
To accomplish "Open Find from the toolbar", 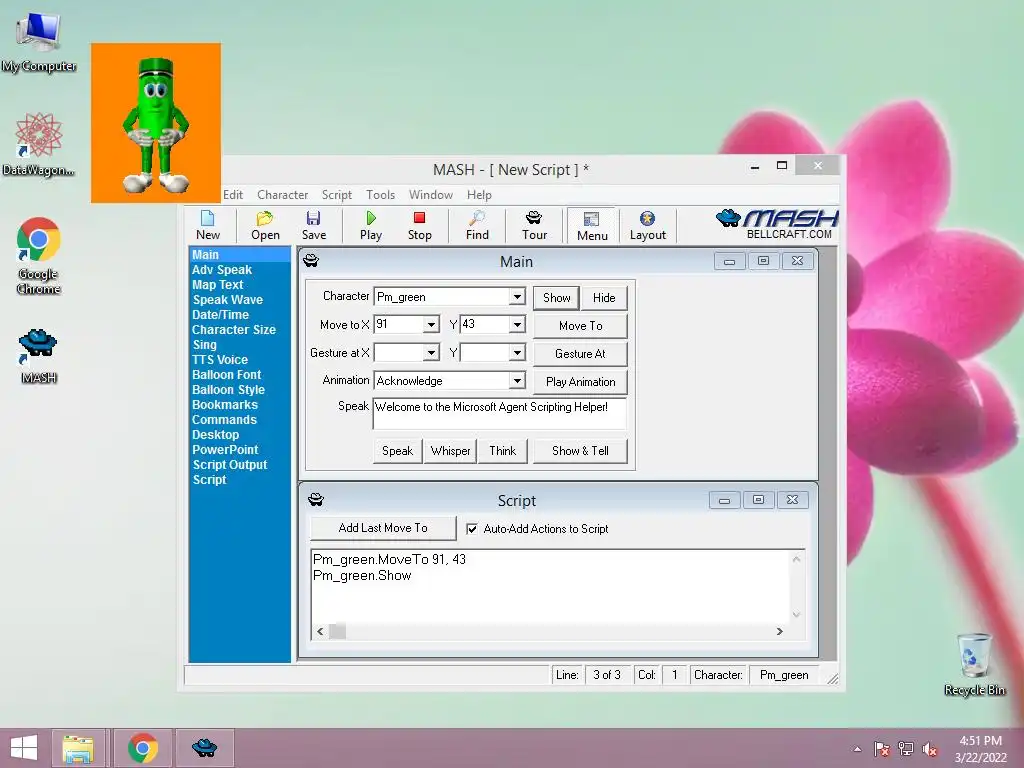I will tap(477, 226).
